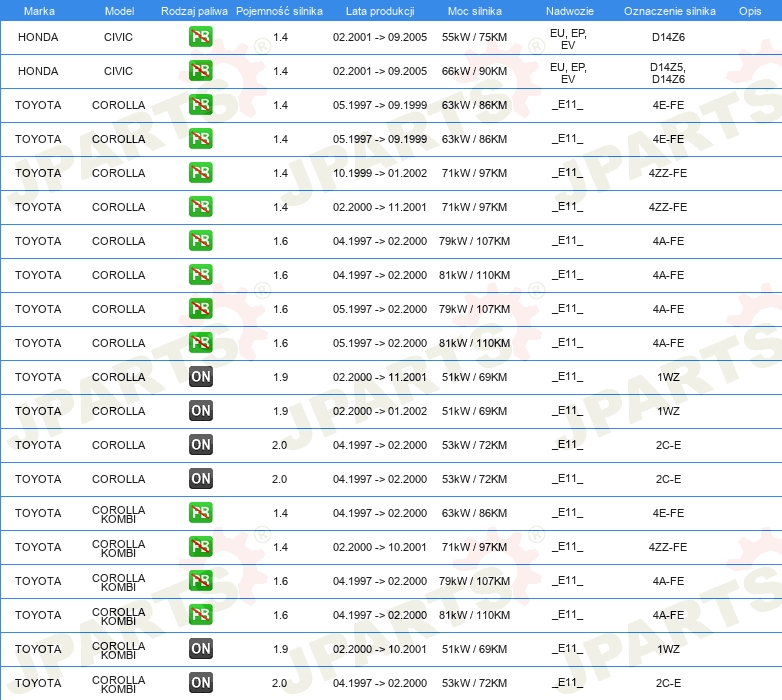
Task: Click the Model column header
Action: point(119,11)
